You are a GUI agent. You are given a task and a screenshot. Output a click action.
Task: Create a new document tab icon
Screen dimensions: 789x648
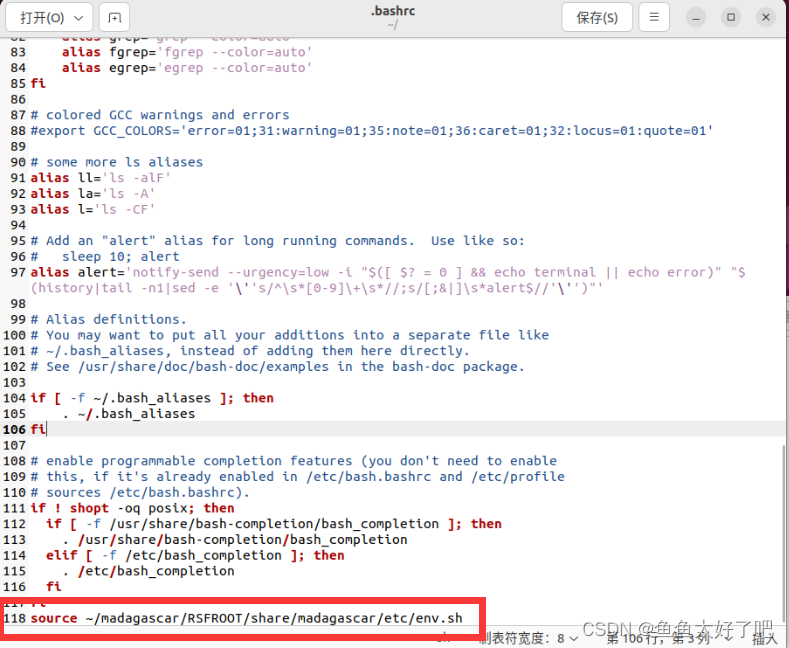114,18
